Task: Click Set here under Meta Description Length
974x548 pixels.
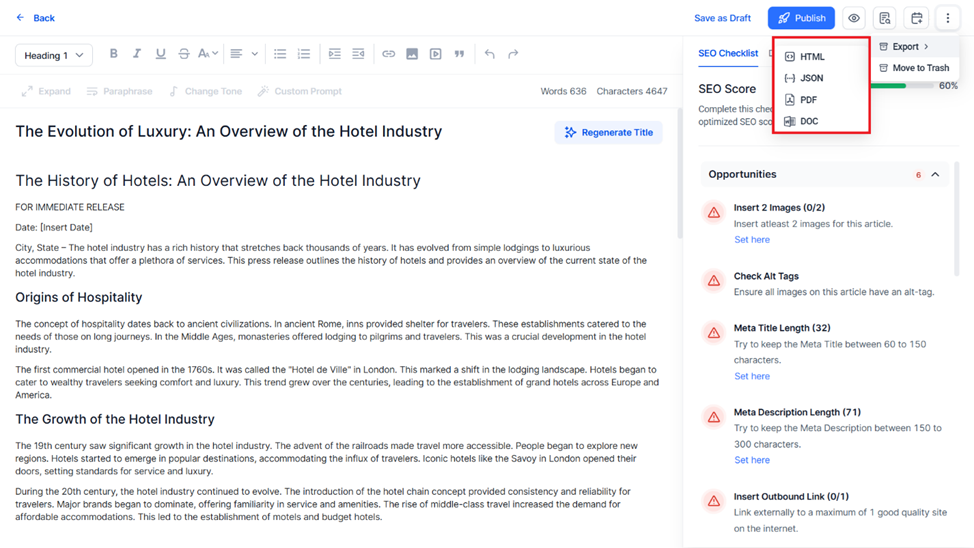Action: [752, 460]
